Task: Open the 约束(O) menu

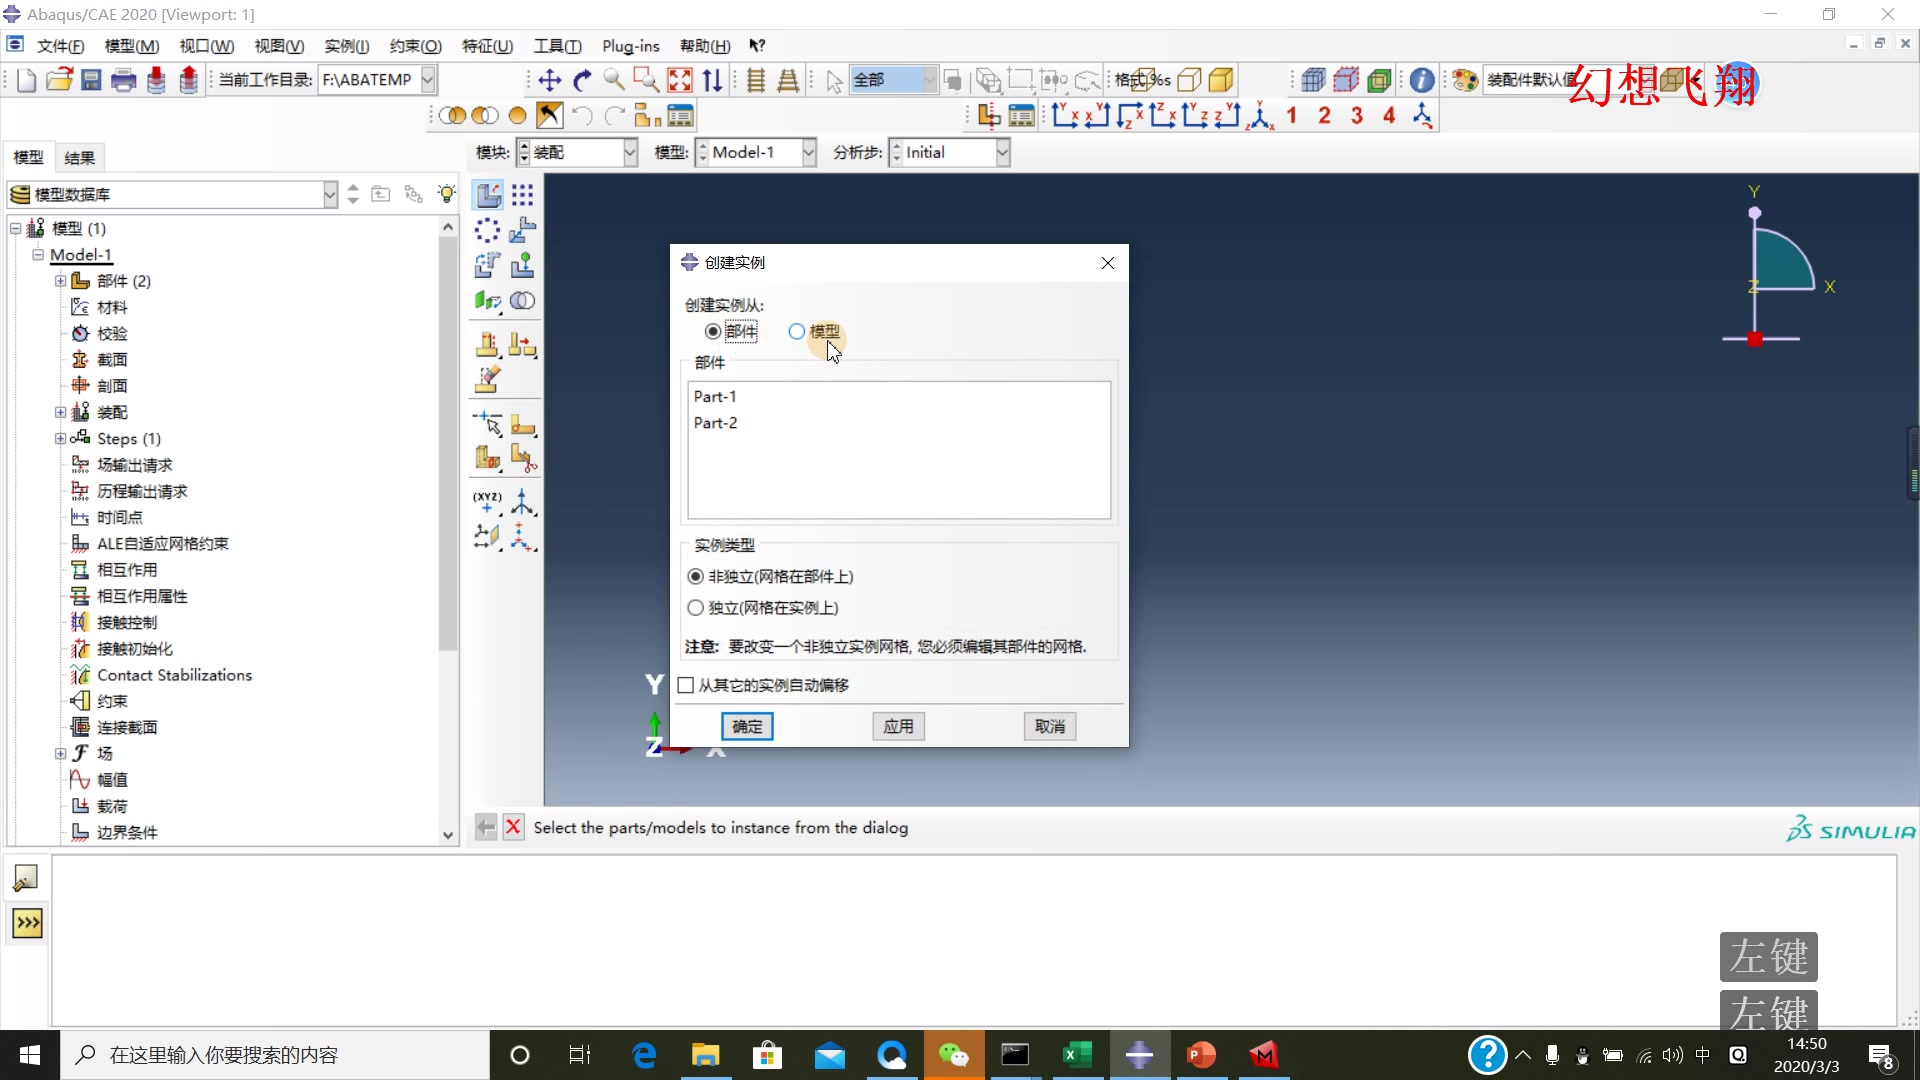Action: [x=415, y=46]
